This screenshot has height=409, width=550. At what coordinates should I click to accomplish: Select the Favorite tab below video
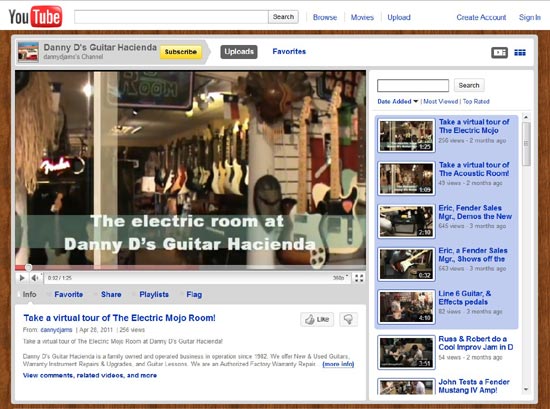coord(68,295)
